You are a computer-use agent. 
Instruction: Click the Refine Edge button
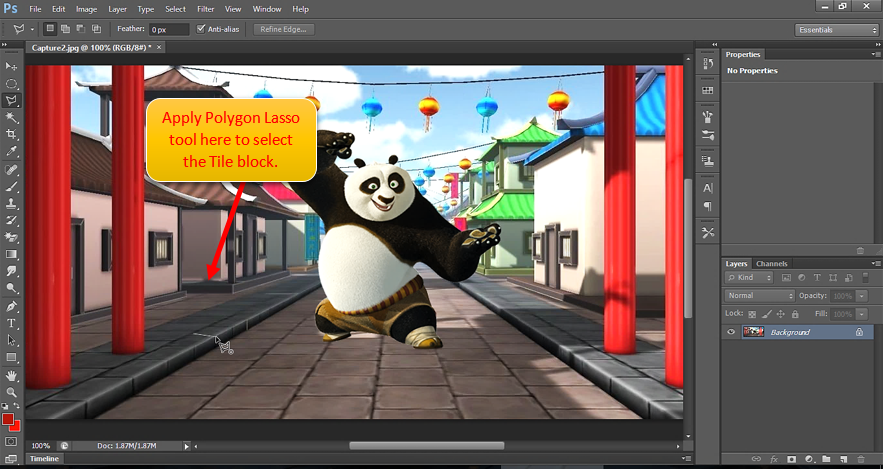click(283, 29)
